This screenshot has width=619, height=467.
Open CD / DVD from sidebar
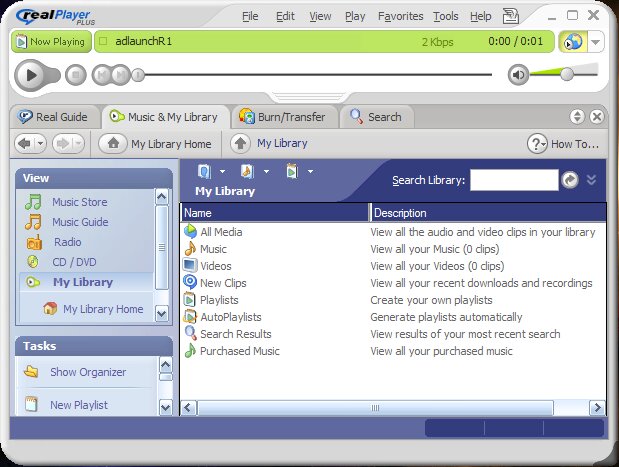[34, 262]
